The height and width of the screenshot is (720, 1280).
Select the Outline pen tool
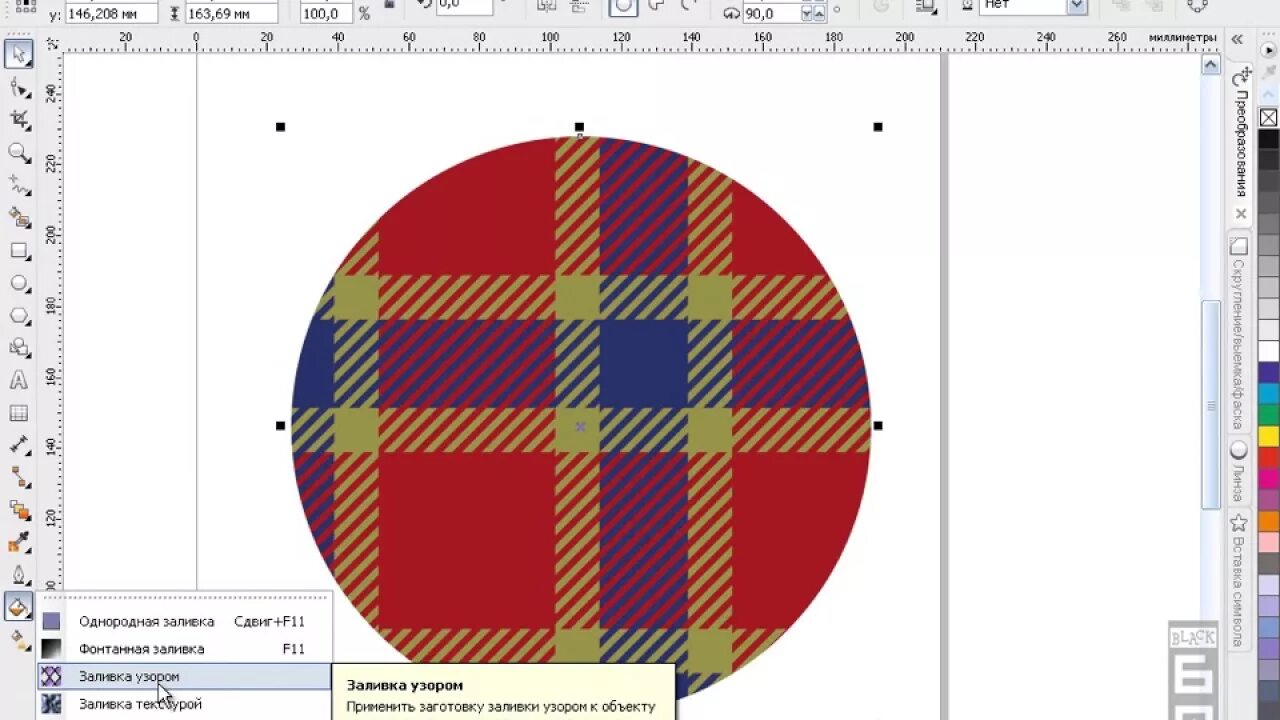(x=18, y=575)
